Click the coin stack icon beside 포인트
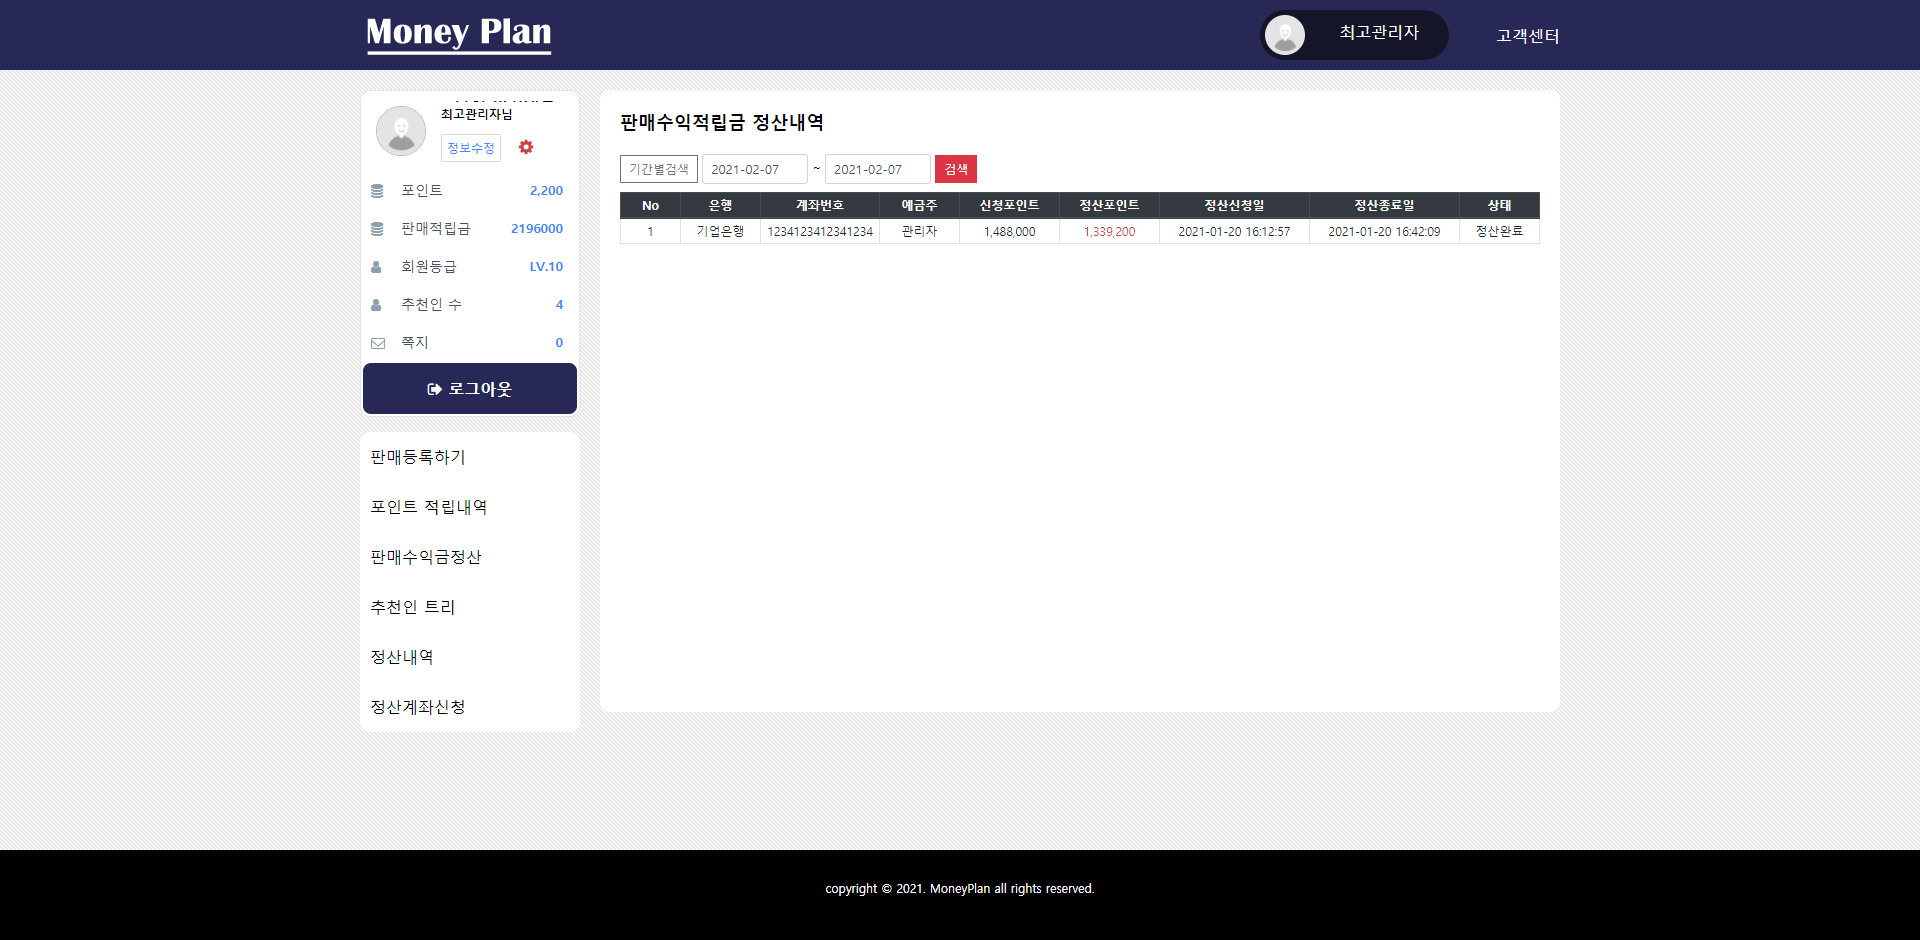Viewport: 1920px width, 940px height. 377,191
